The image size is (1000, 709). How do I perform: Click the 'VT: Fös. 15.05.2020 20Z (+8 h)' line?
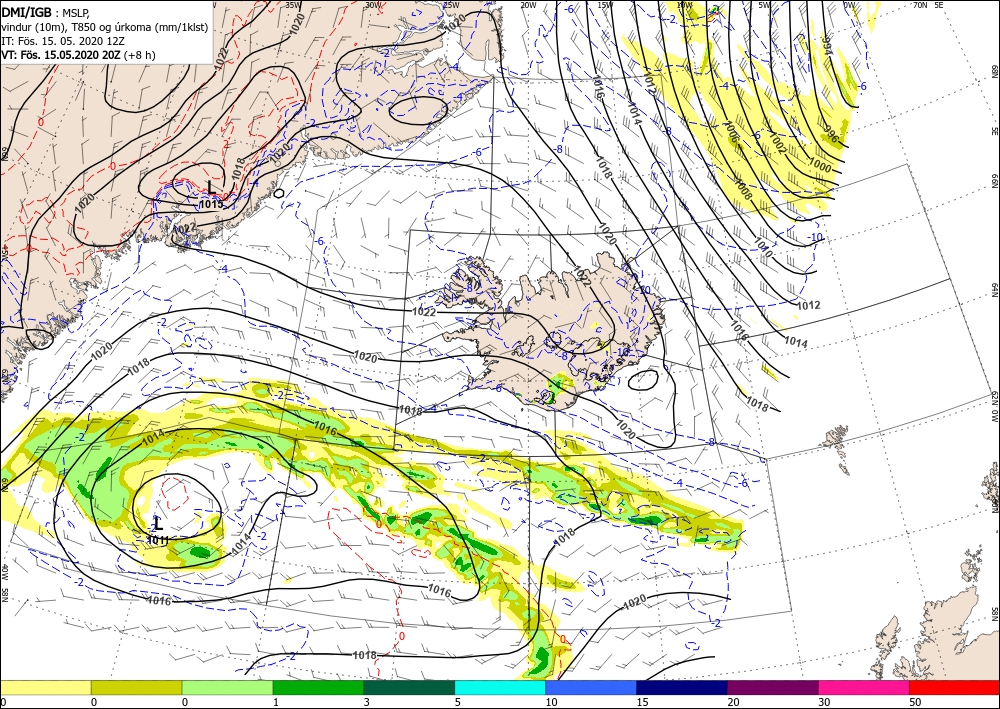pyautogui.click(x=78, y=55)
